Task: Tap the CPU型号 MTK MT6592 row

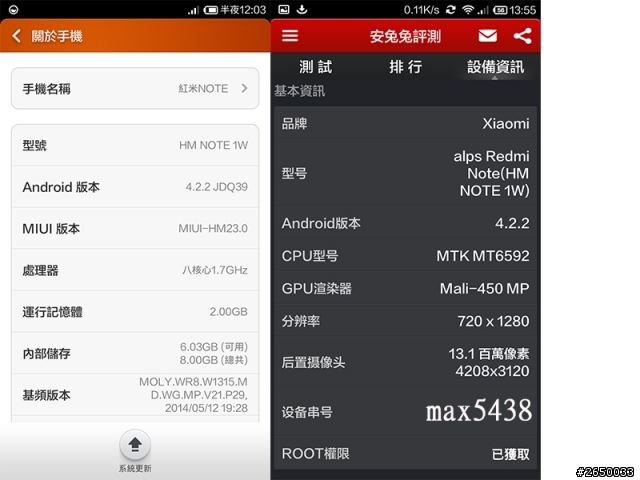Action: click(x=405, y=256)
